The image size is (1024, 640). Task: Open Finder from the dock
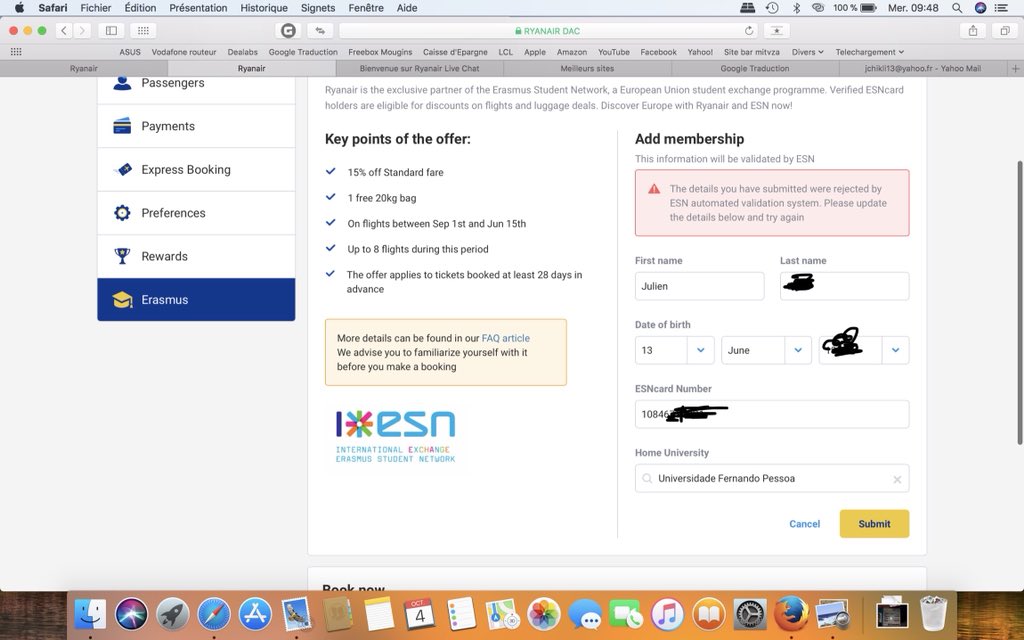click(x=90, y=615)
